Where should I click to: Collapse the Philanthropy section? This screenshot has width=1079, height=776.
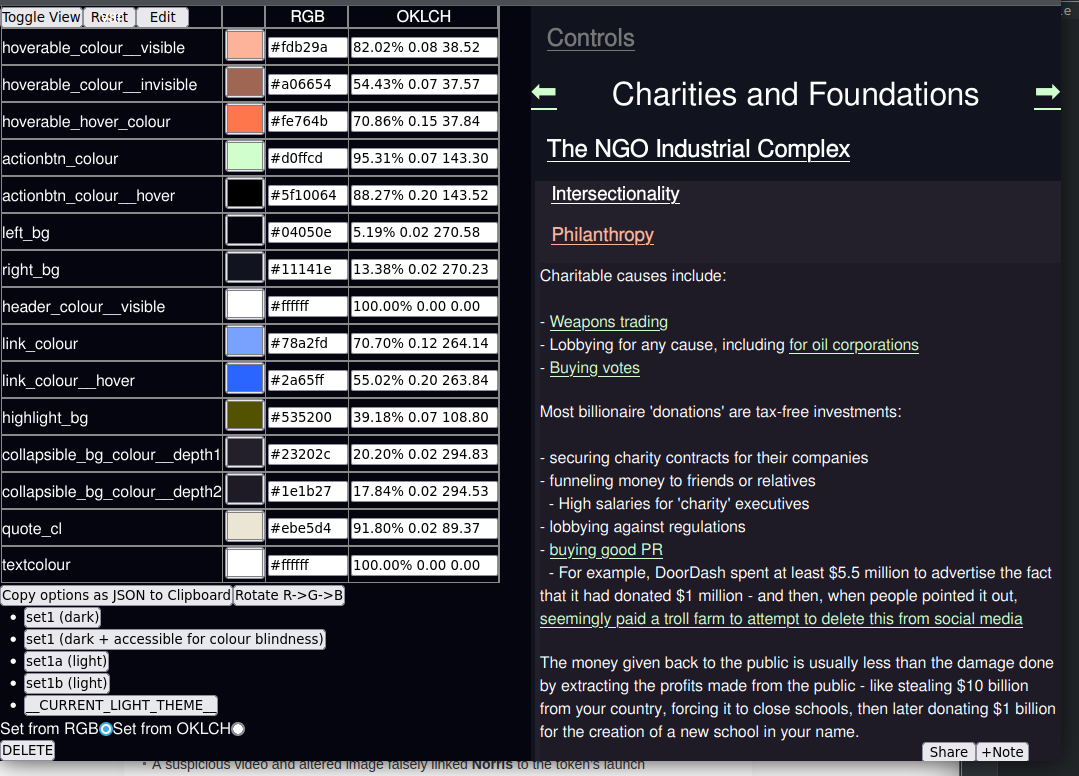[x=602, y=235]
